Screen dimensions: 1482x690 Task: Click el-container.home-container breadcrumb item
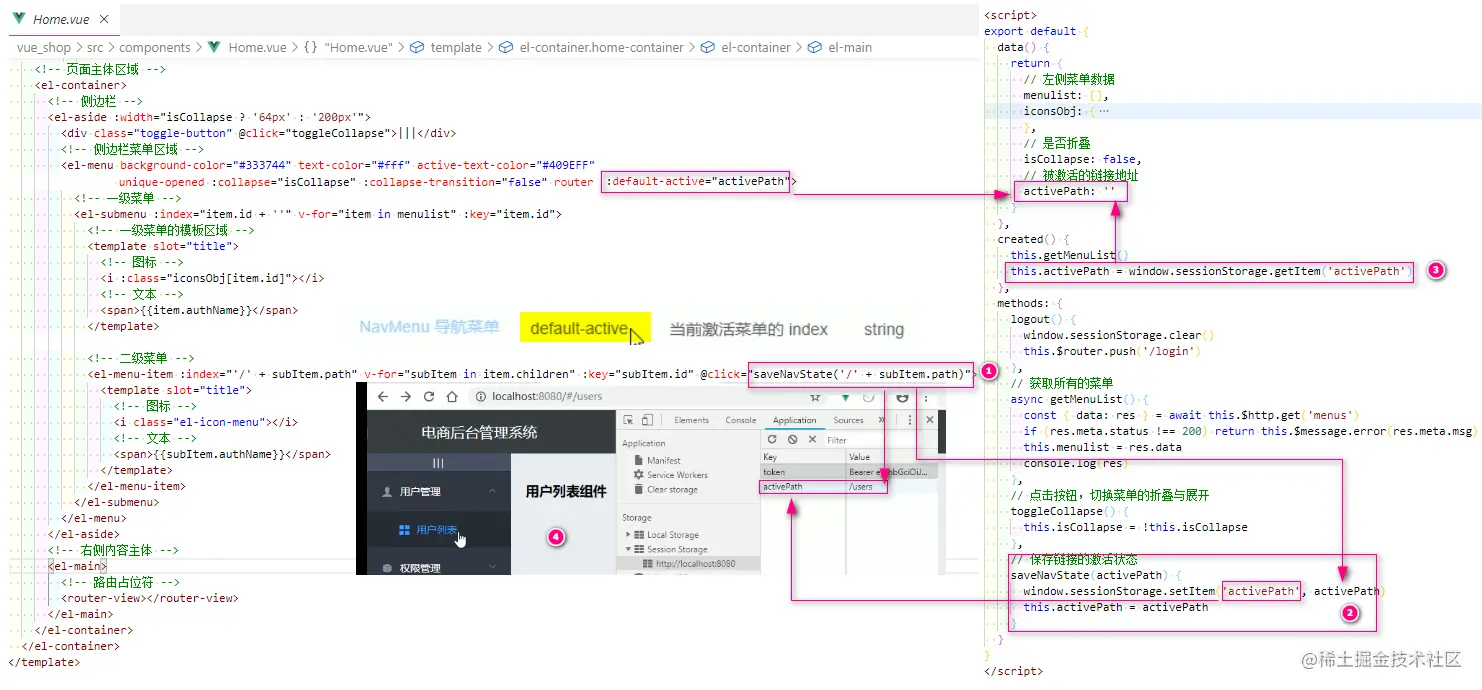tap(601, 47)
